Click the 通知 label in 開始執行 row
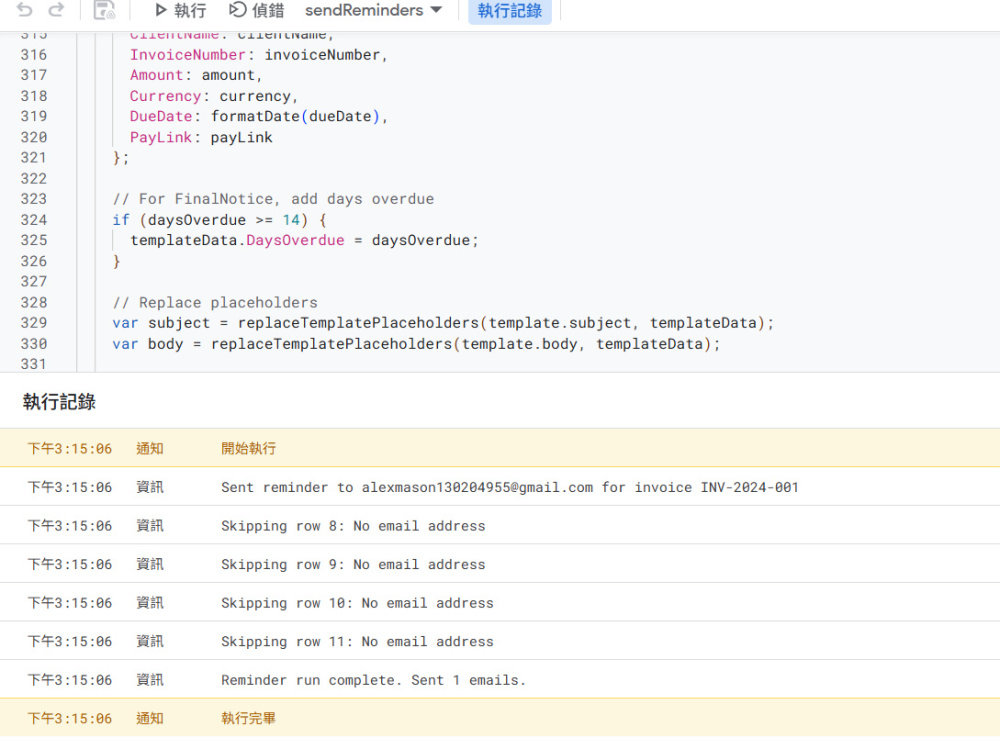 (x=150, y=449)
